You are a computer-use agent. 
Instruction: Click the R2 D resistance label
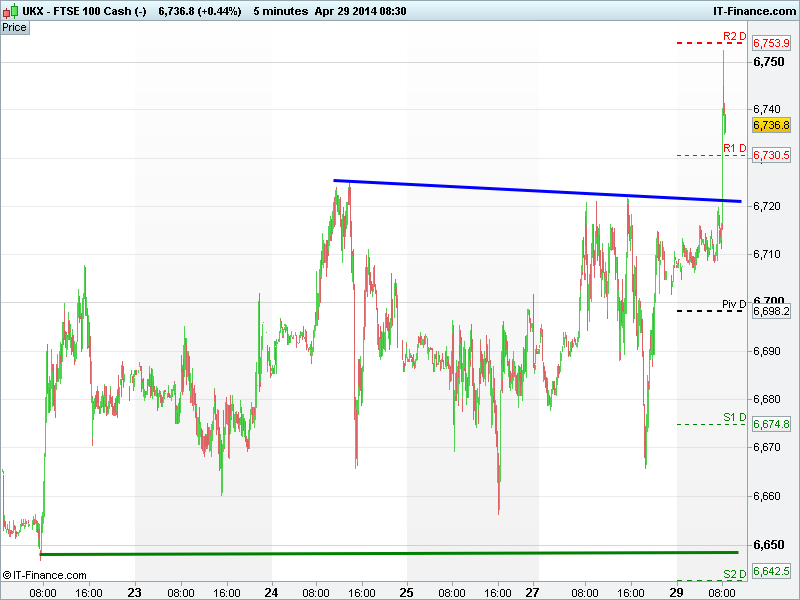tap(734, 36)
